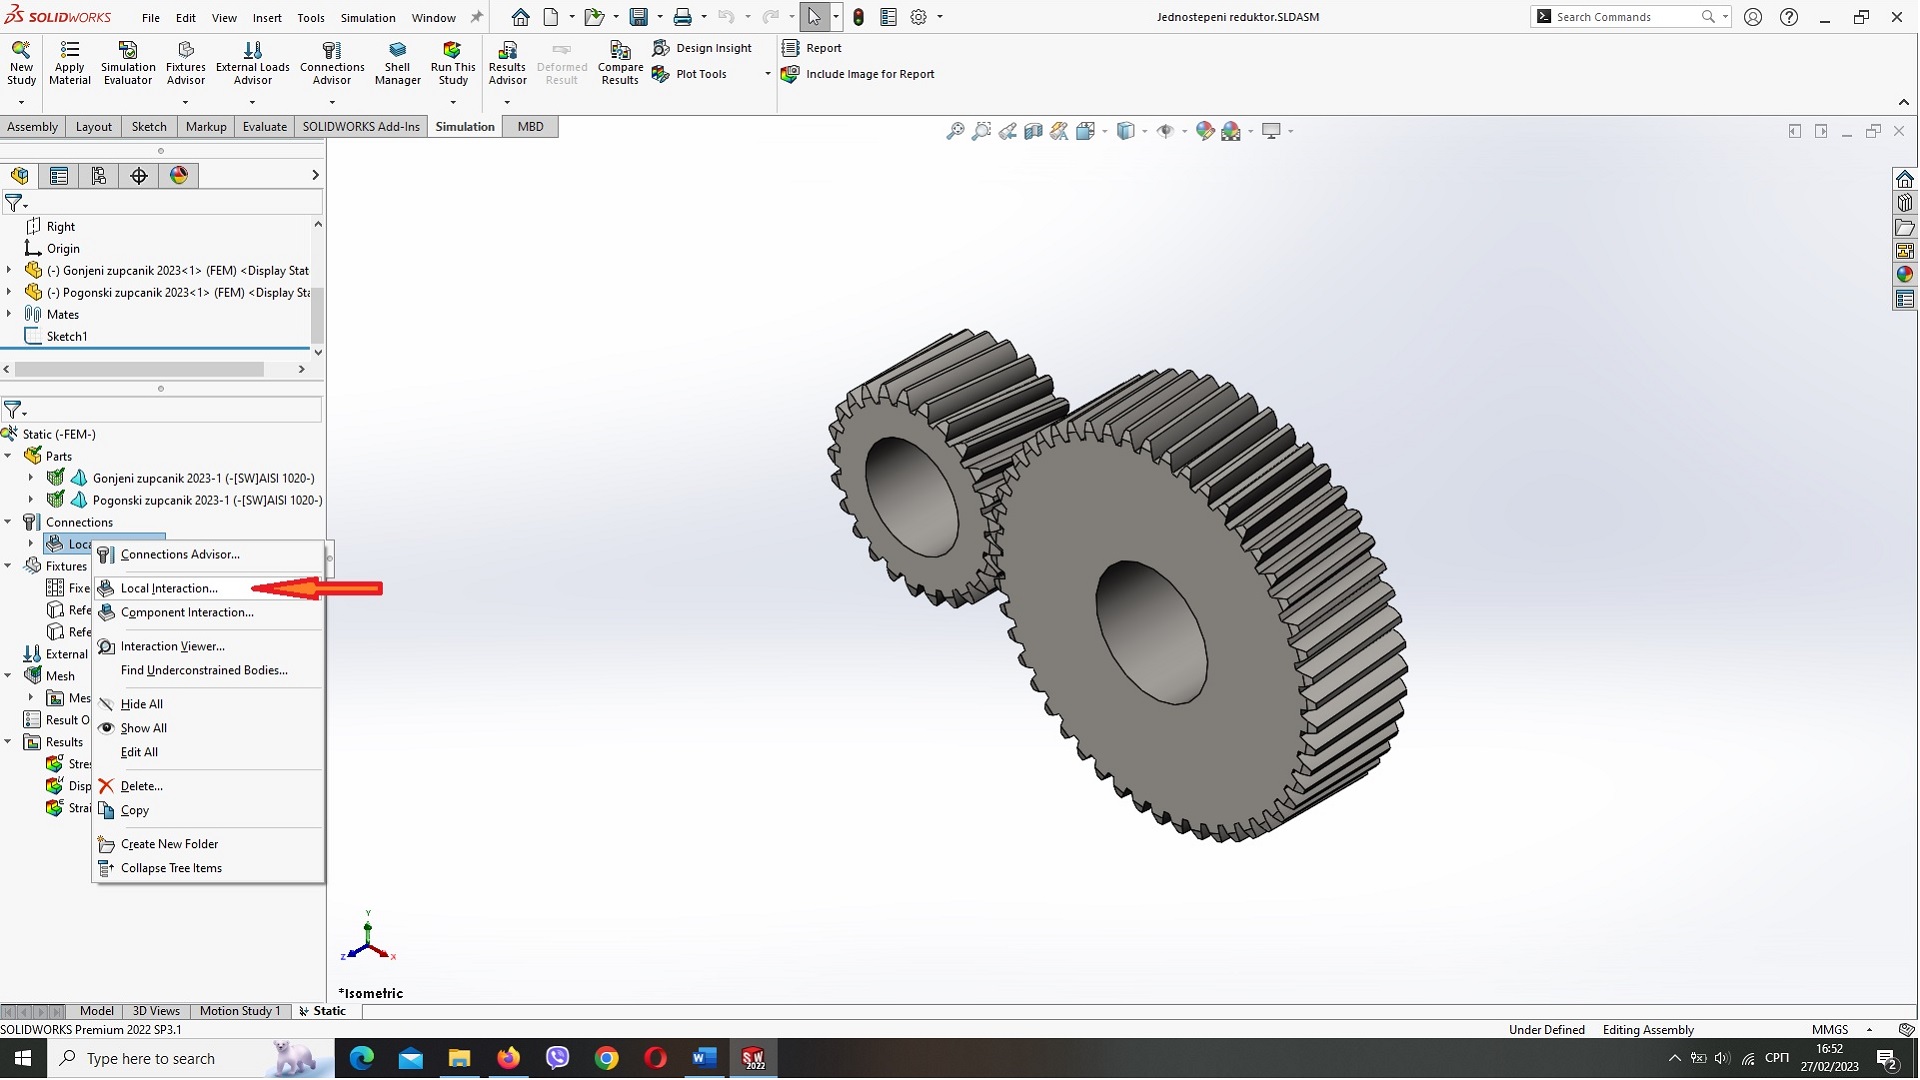Screen dimensions: 1920x1080
Task: Open ConfigurationManager tab icon
Action: click(99, 176)
